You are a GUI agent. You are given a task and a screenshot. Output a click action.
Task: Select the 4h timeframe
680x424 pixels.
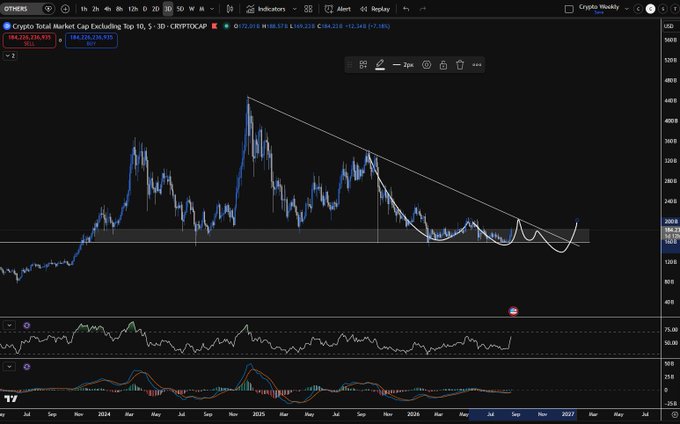107,9
